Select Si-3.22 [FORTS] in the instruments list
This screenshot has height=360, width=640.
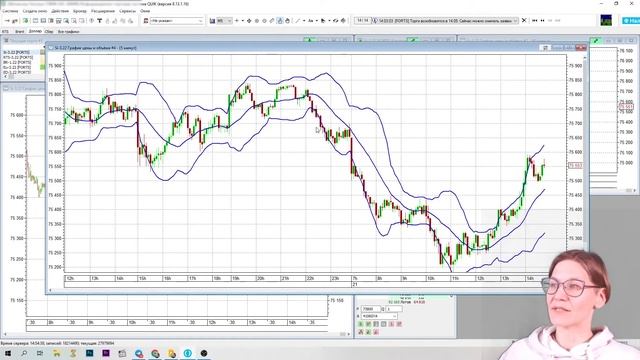[x=17, y=53]
